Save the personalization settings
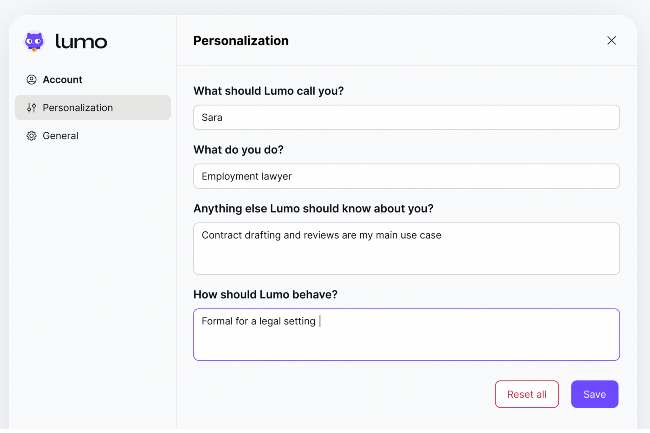The image size is (650, 433). 594,394
